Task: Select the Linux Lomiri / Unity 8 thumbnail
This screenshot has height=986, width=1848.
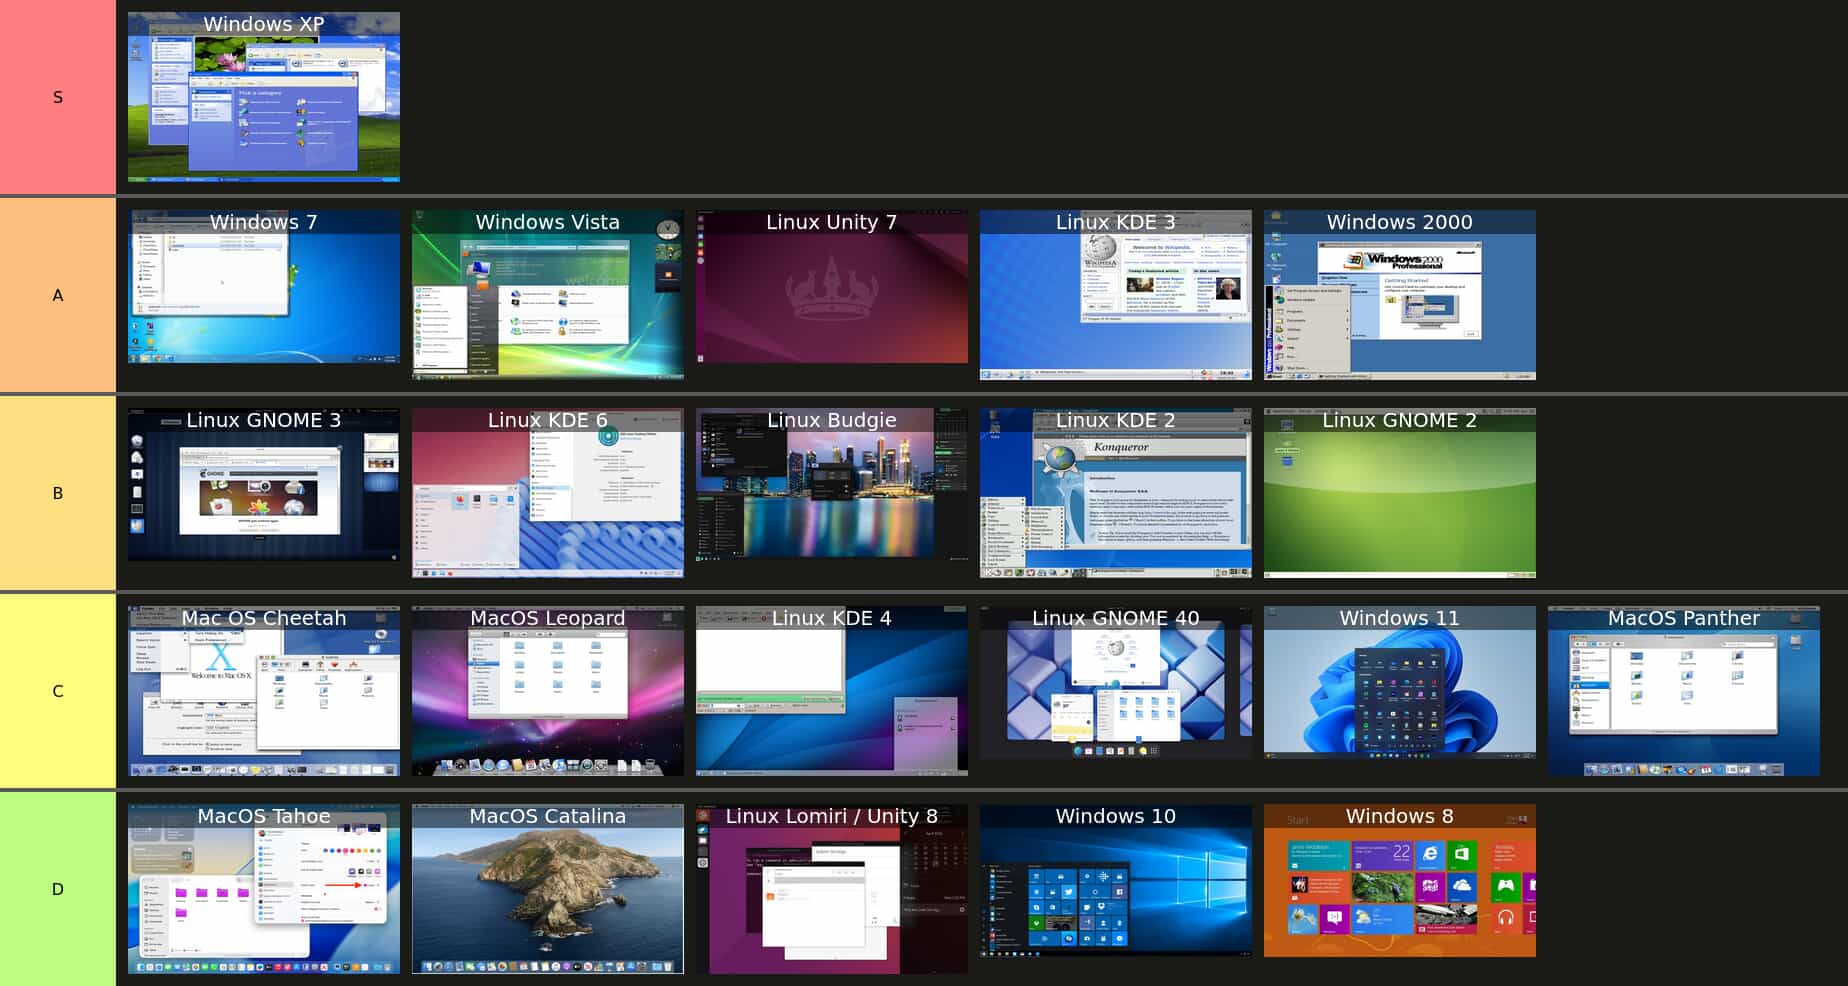Action: (832, 889)
